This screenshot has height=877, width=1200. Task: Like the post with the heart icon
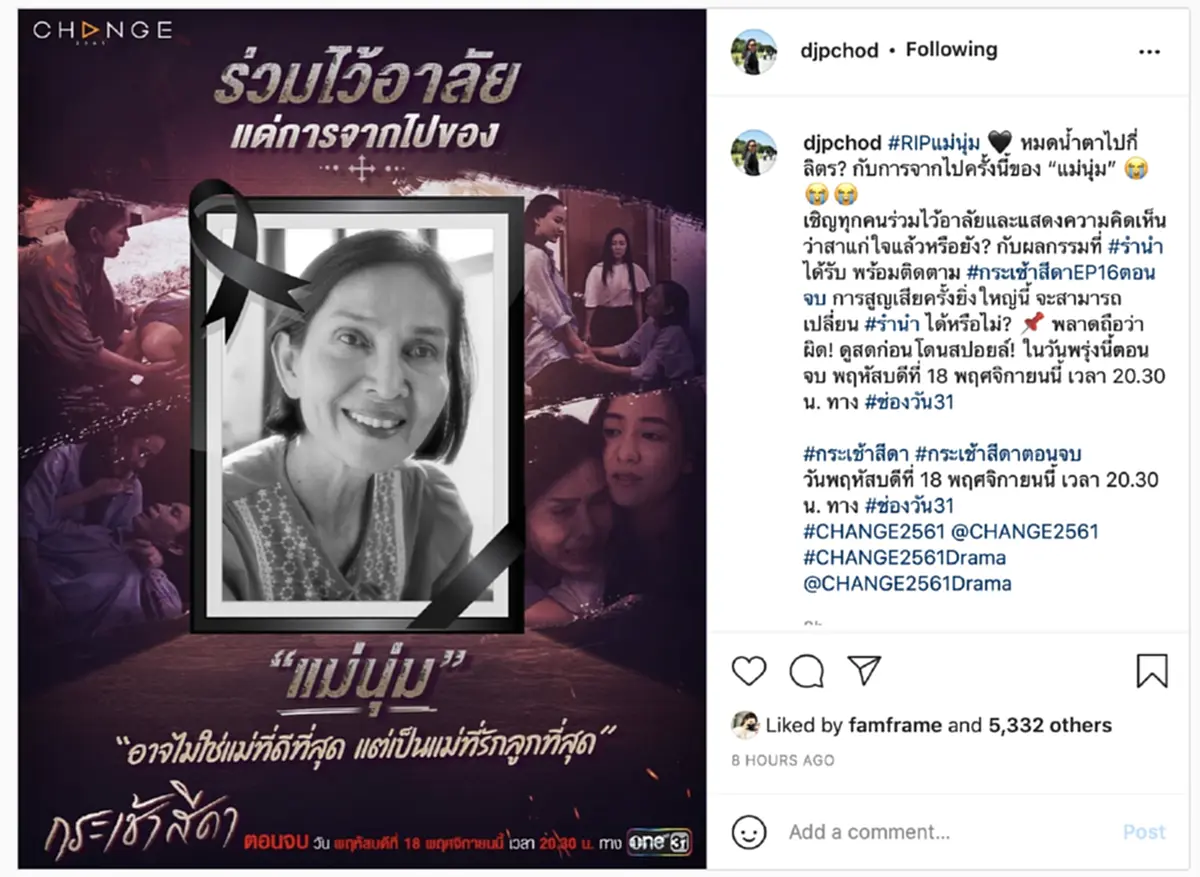(x=749, y=670)
